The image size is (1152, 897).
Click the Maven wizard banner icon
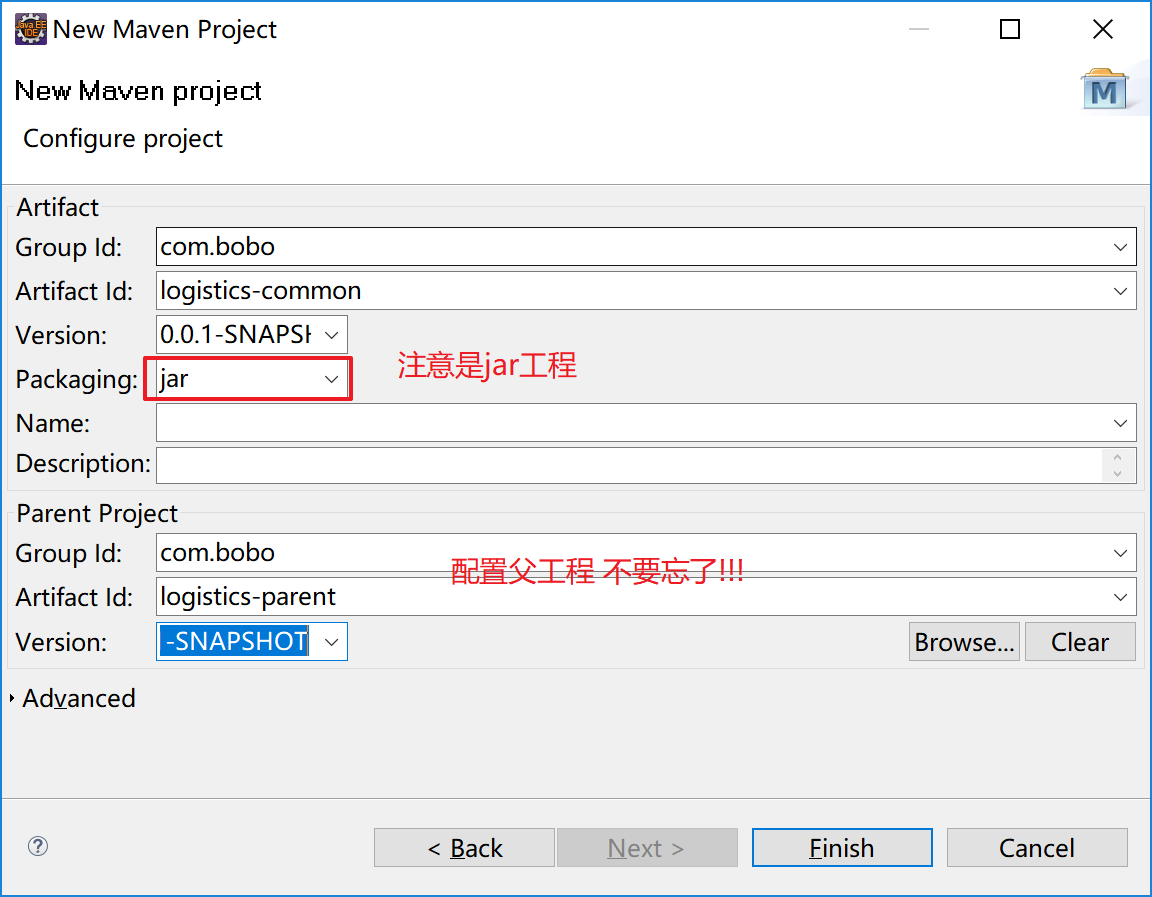pos(1104,90)
